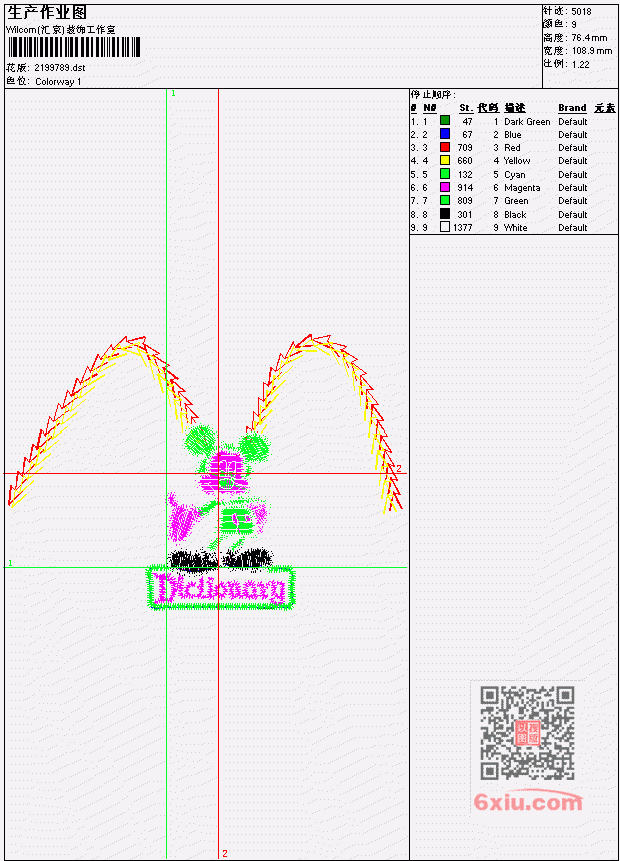
Task: Click the width value 108.9 mm
Action: pyautogui.click(x=592, y=51)
